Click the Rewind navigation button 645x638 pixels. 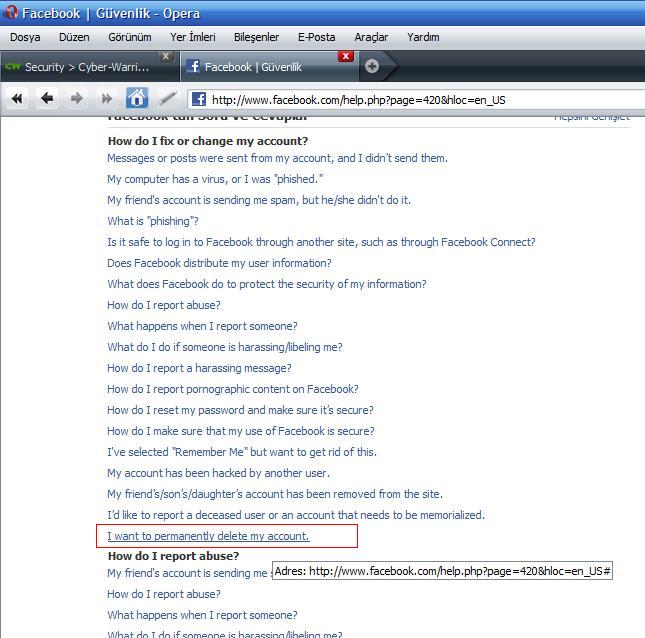[x=17, y=99]
